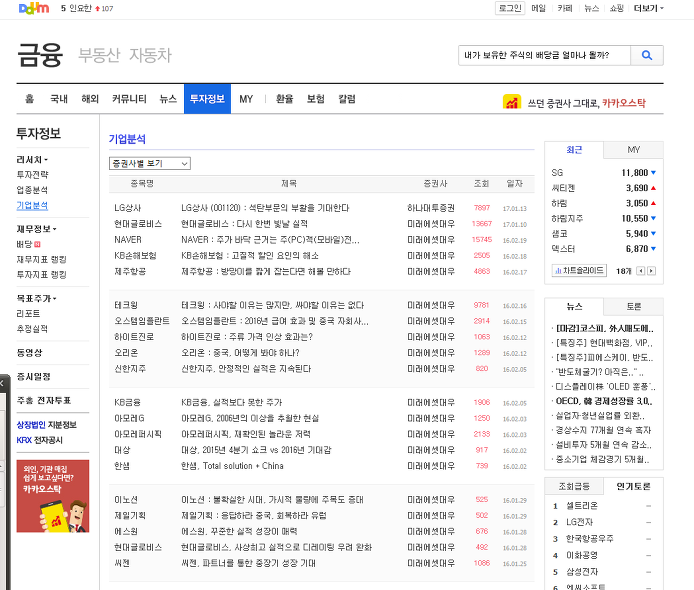The height and width of the screenshot is (590, 694).
Task: Open the 증권사별 보기 dropdown
Action: click(150, 163)
